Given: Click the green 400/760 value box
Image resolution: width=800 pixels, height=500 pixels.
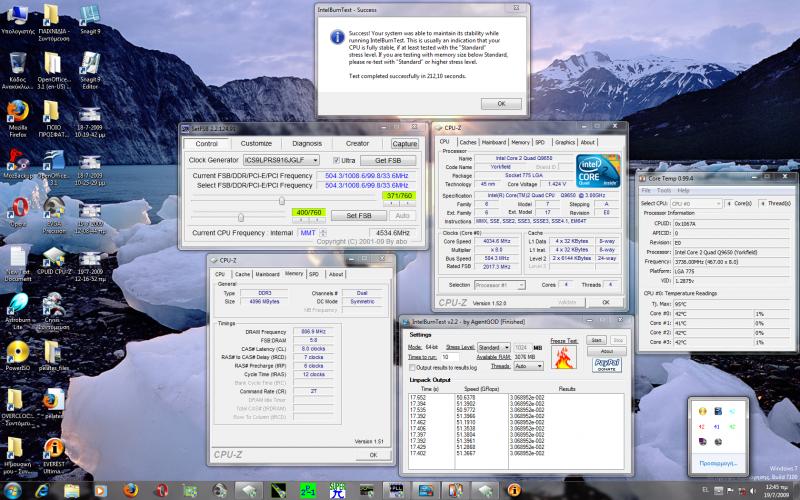Looking at the screenshot, I should [309, 212].
